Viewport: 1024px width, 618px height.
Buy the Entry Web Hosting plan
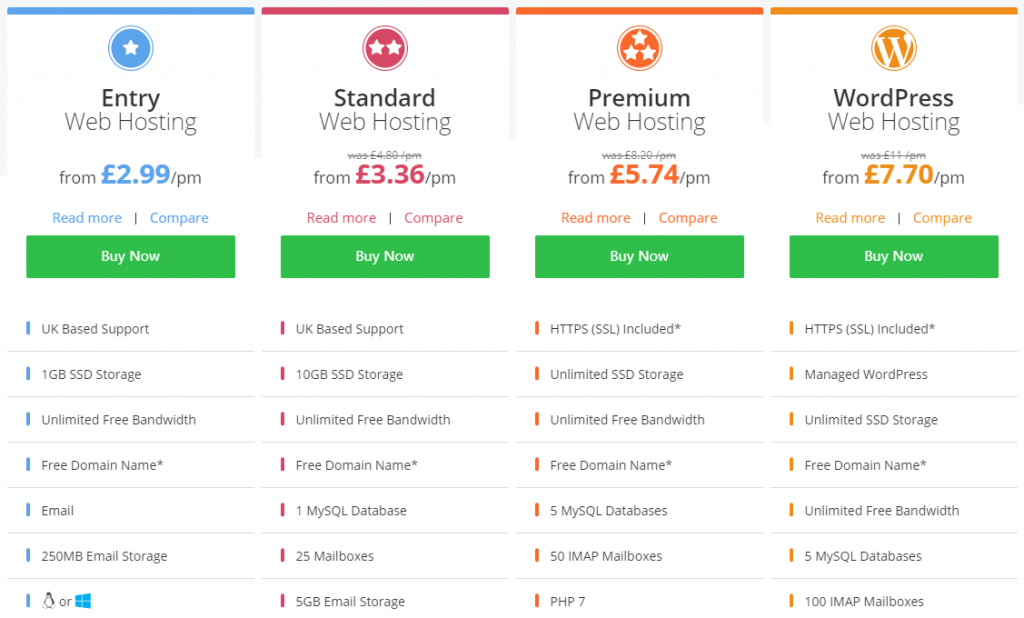[131, 257]
